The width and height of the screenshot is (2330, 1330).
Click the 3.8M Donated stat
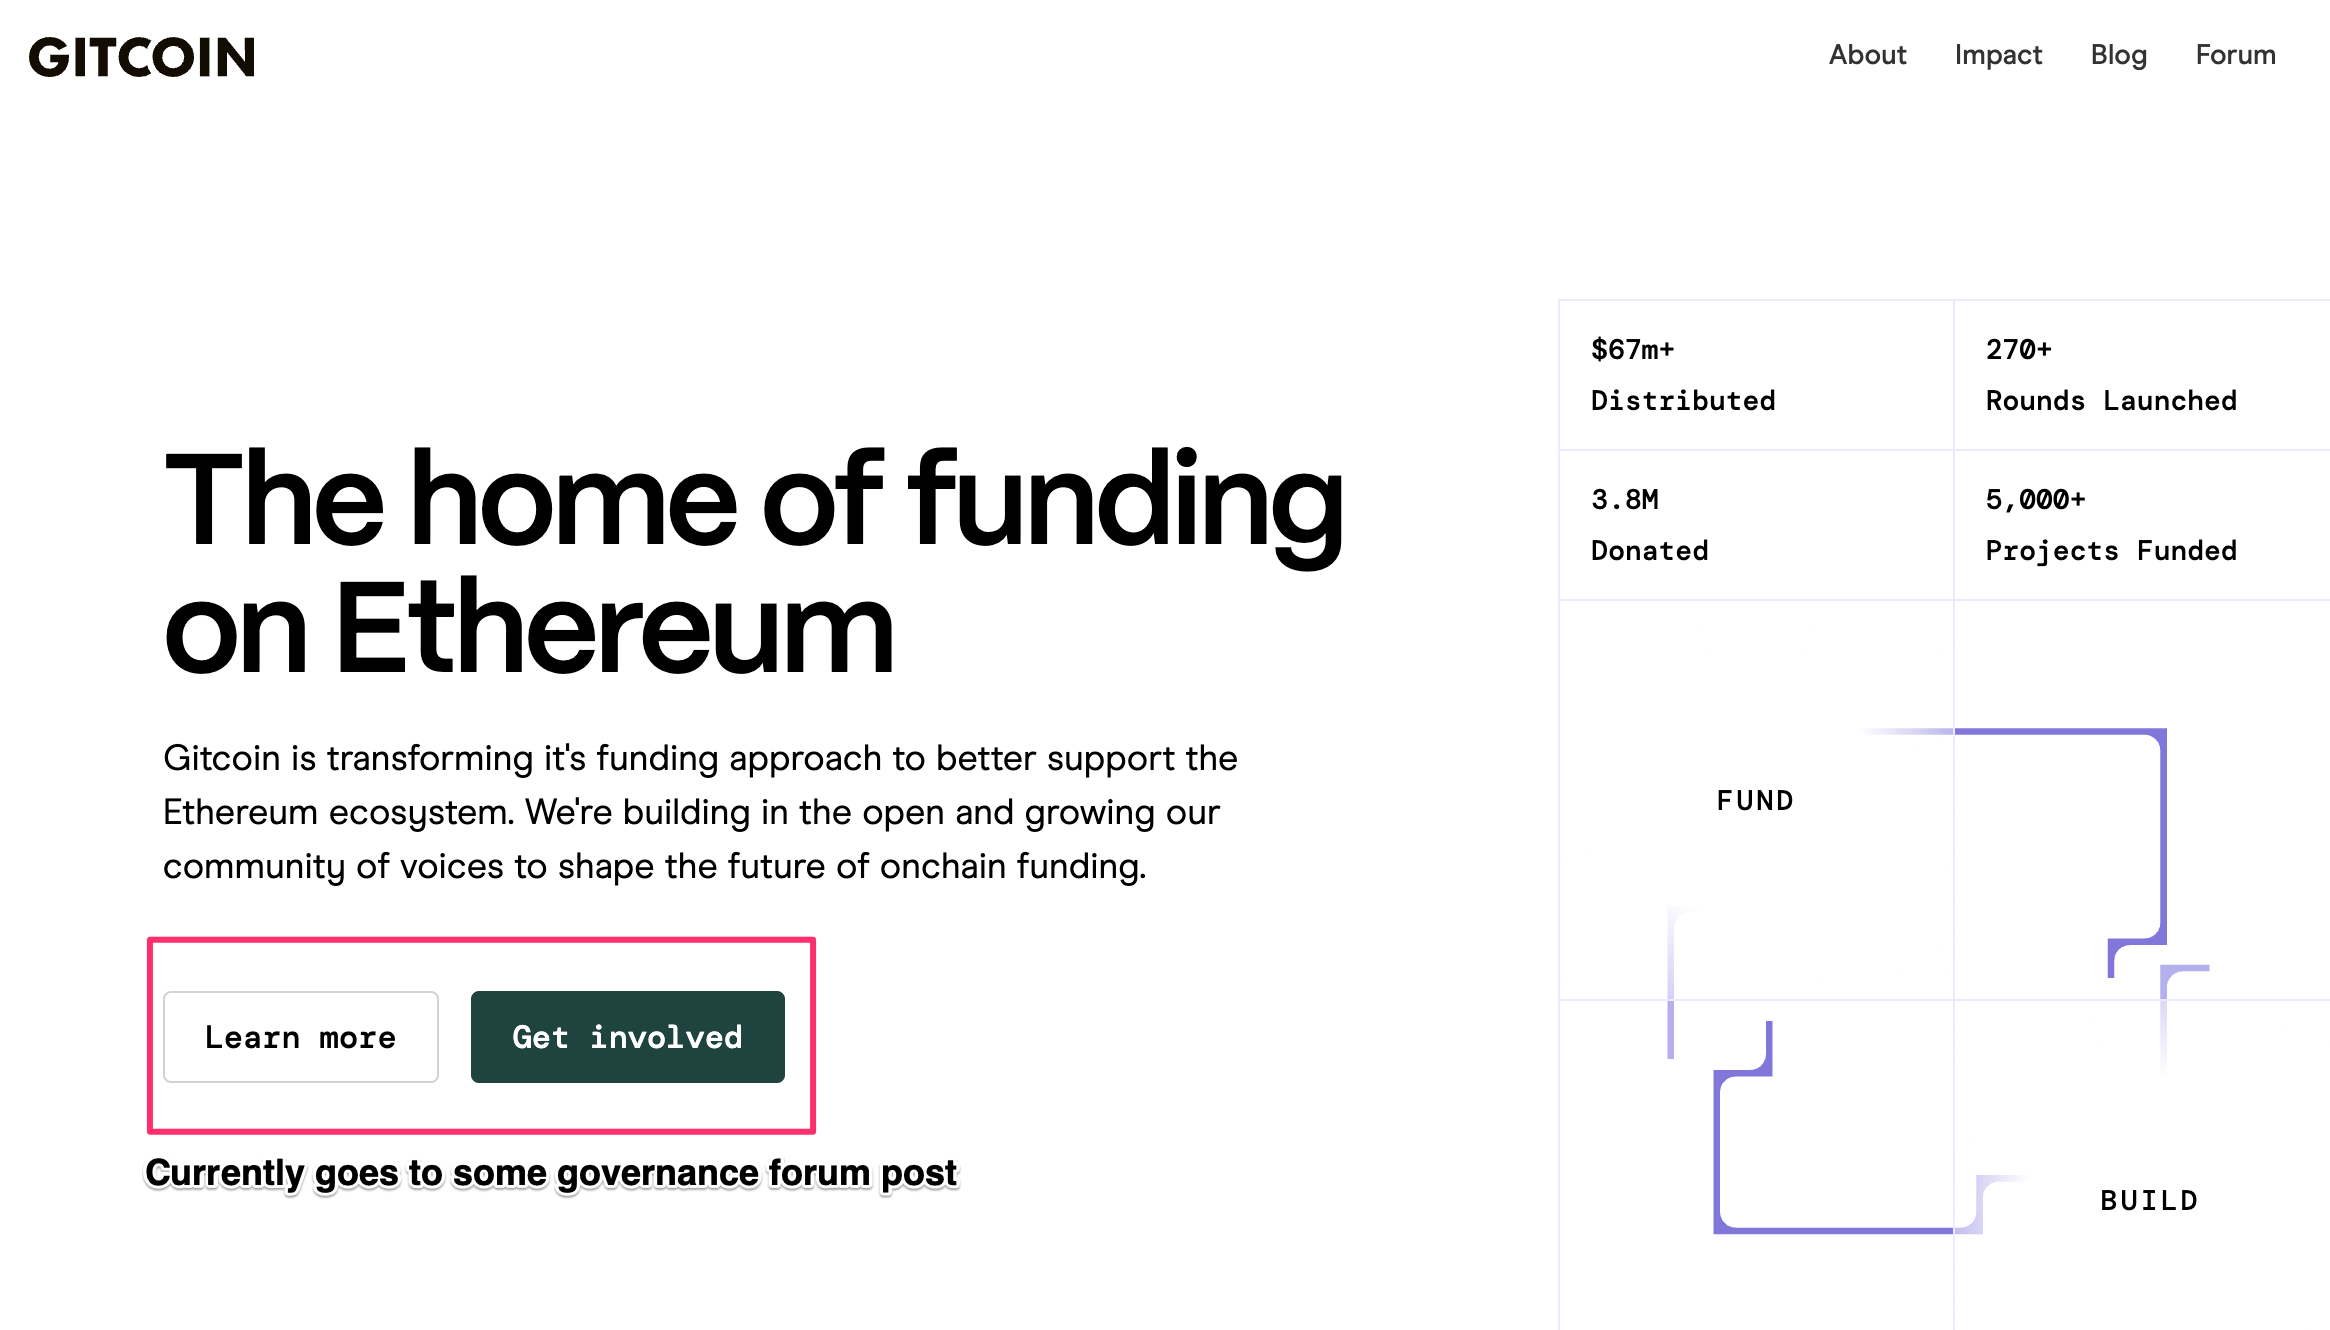[1650, 524]
